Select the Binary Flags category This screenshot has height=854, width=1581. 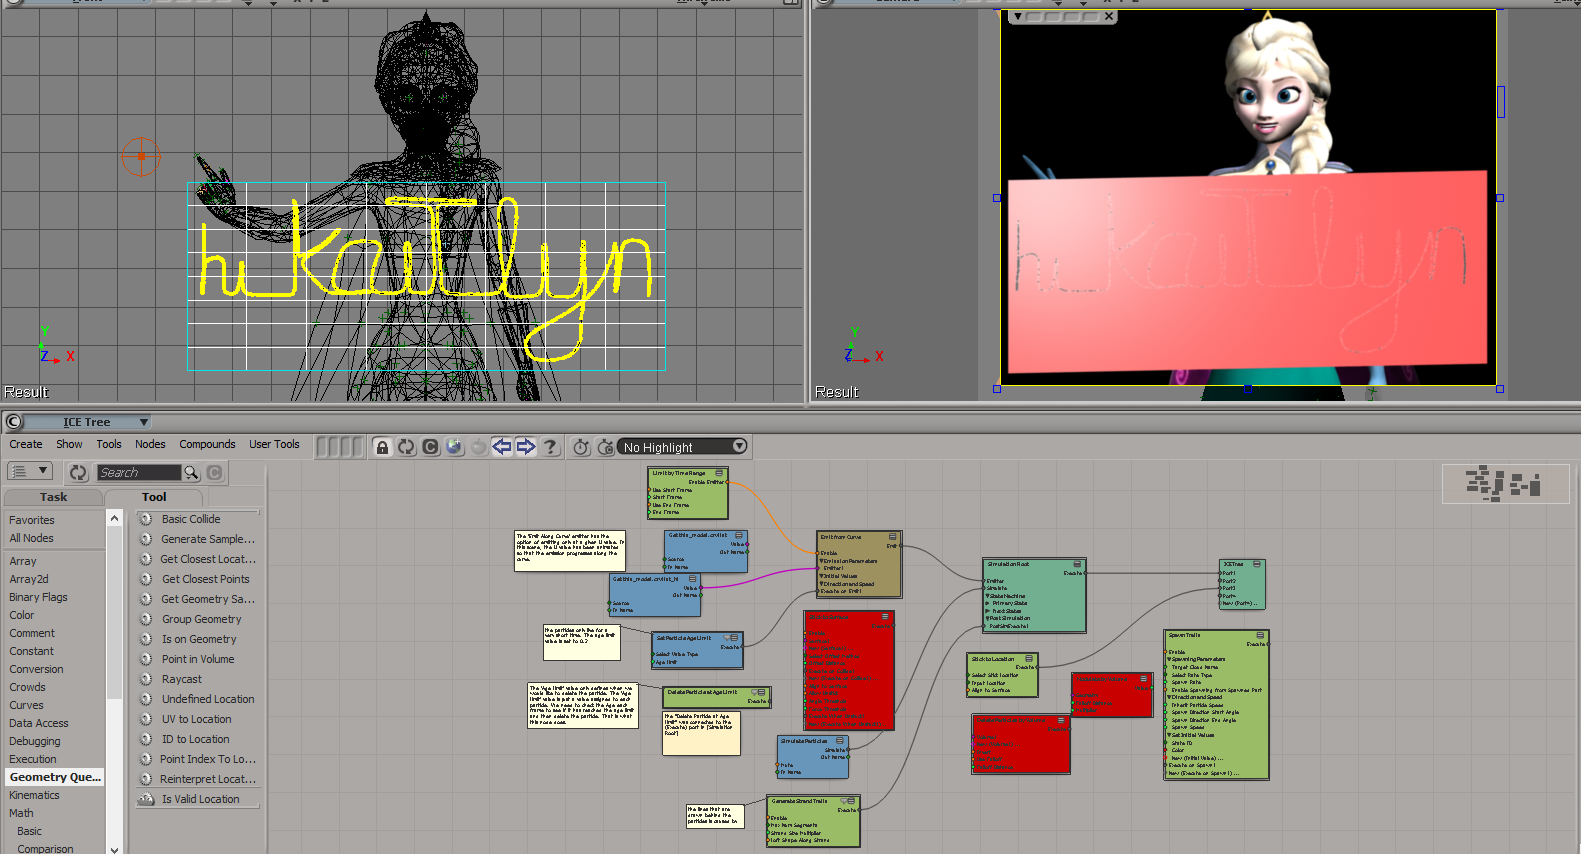coord(38,597)
